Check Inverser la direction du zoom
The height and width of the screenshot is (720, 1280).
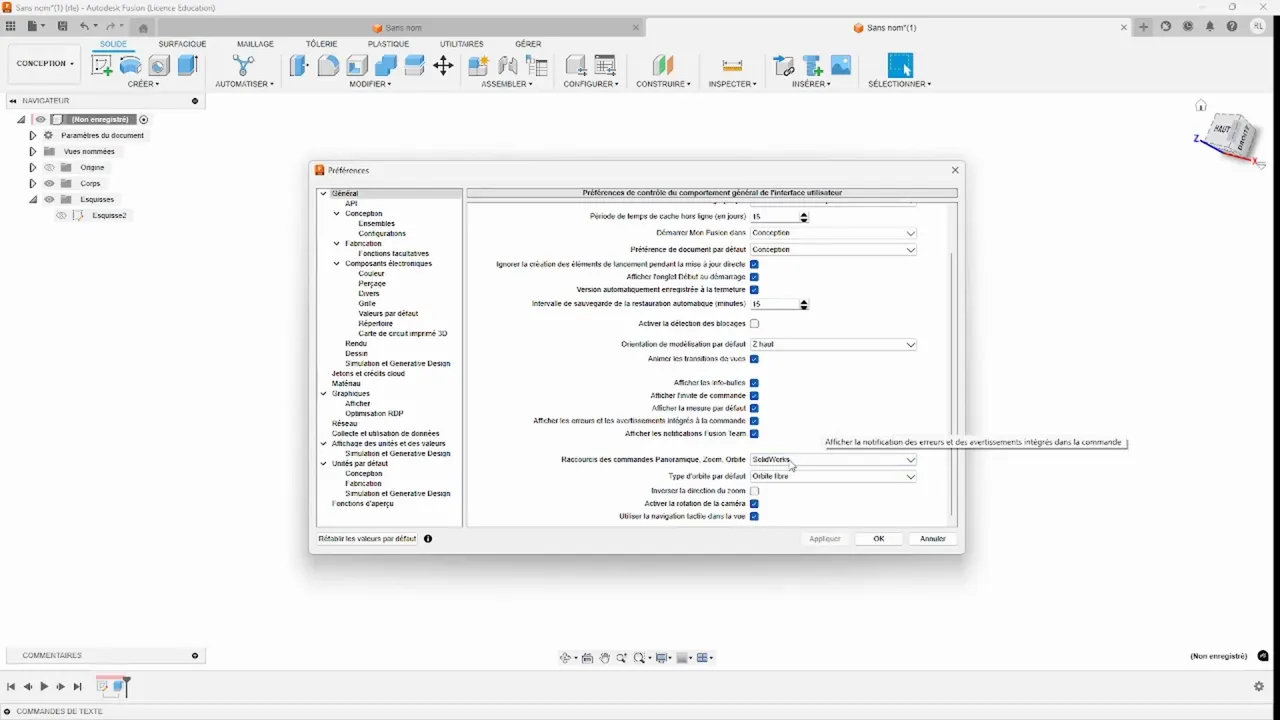click(x=755, y=490)
